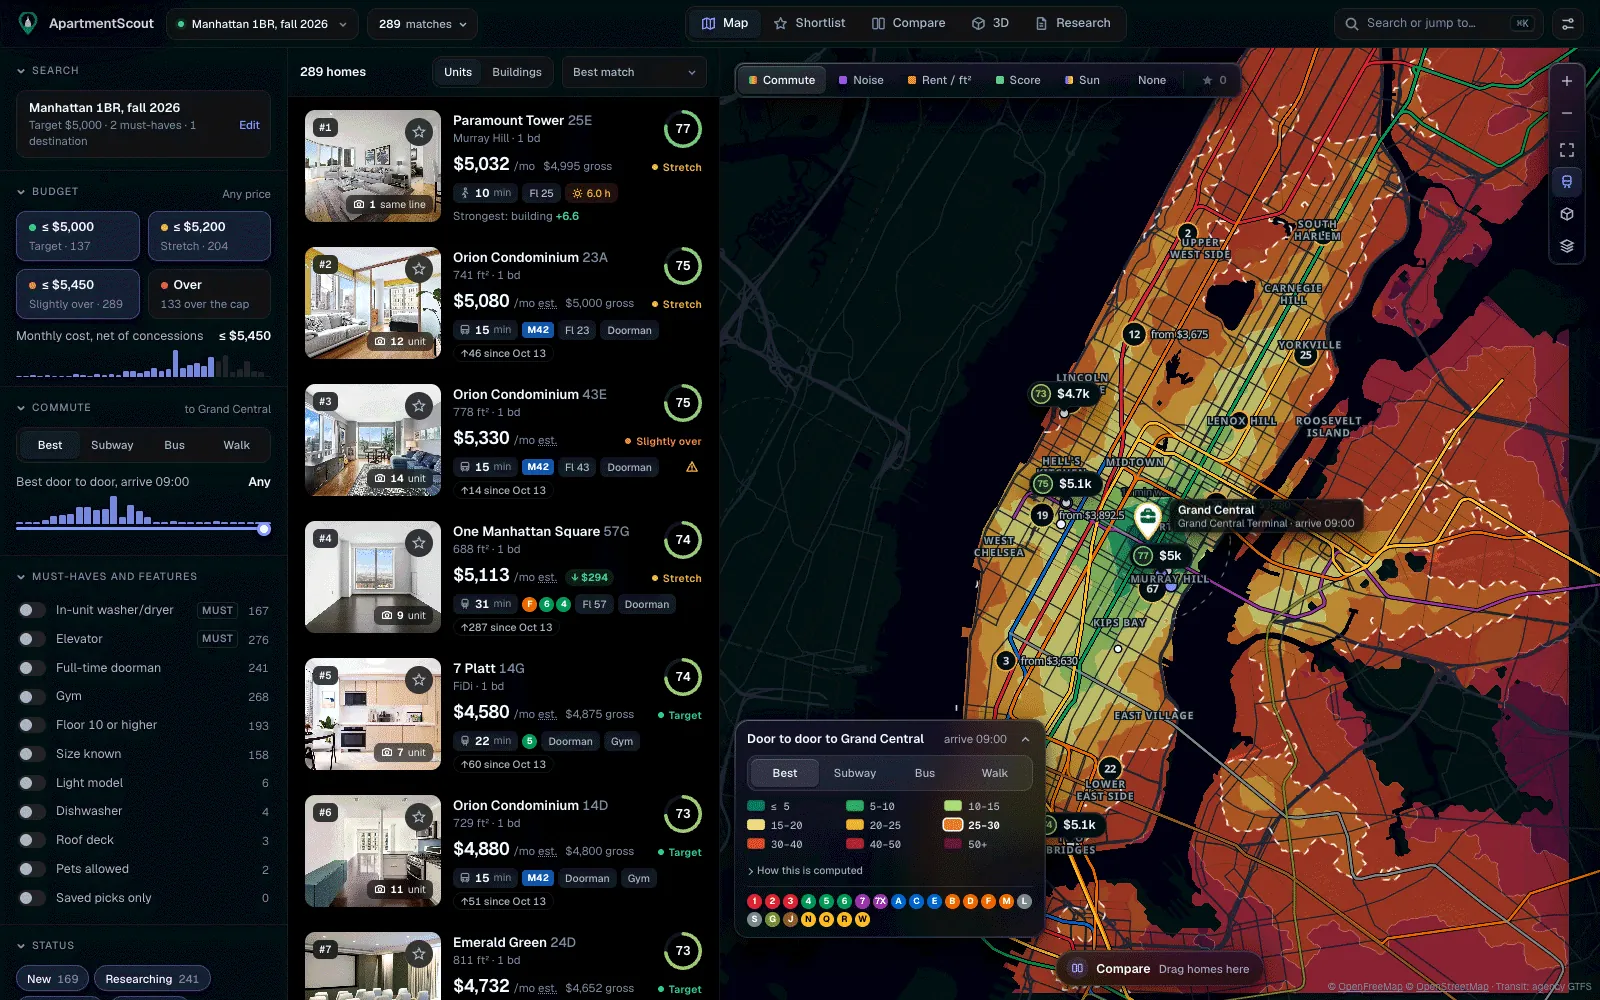Switch to the Shortlist tab
Viewport: 1600px width, 1000px height.
[x=809, y=23]
